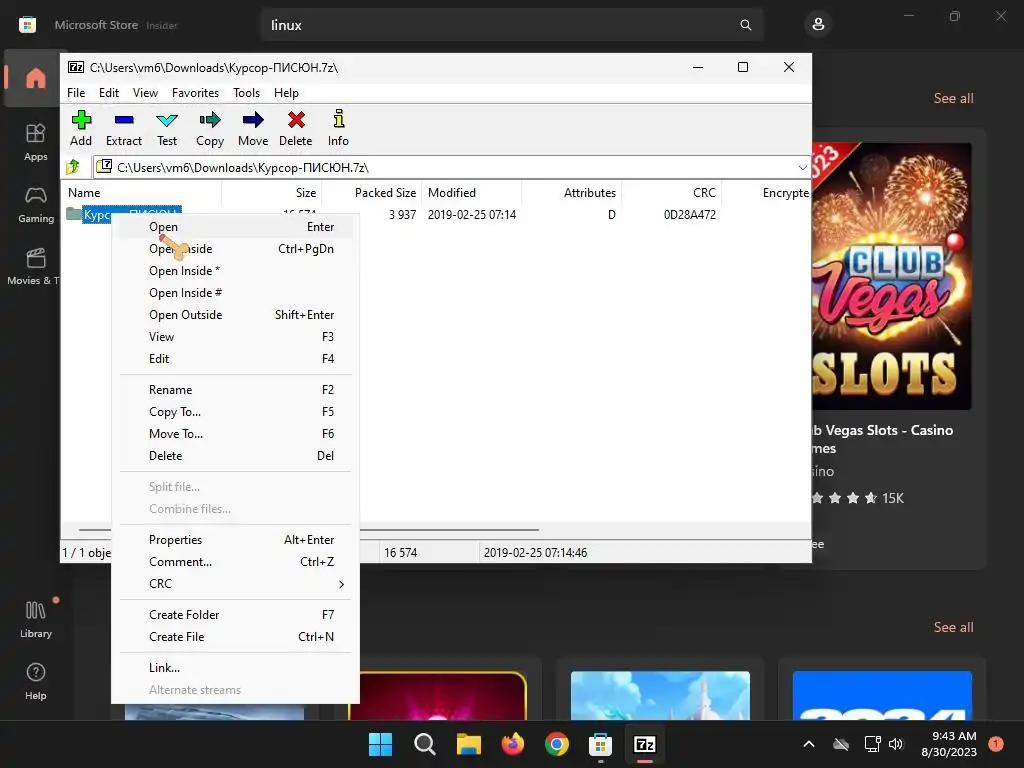The height and width of the screenshot is (768, 1024).
Task: Click the lower See all link in Store
Action: (x=953, y=627)
